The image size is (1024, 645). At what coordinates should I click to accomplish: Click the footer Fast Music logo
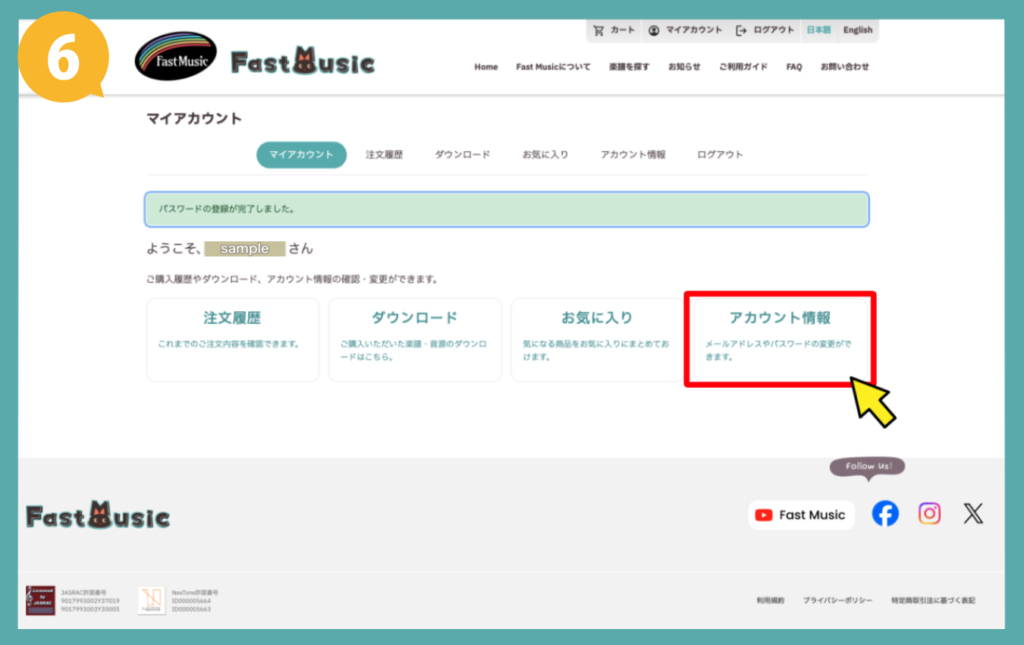98,516
